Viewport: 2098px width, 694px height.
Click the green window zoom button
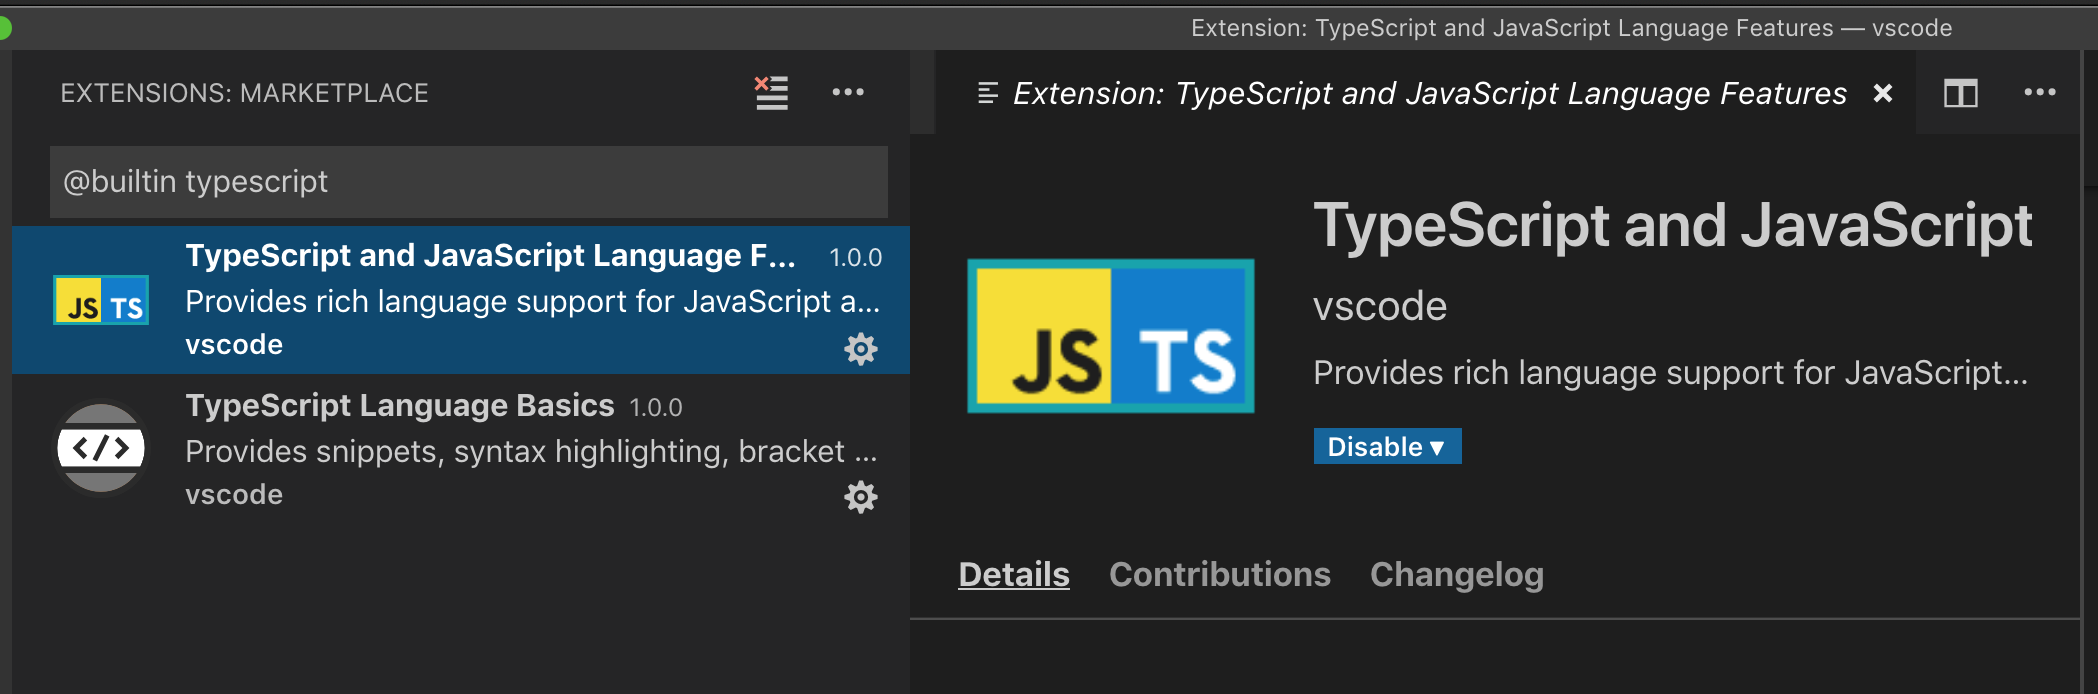click(4, 28)
